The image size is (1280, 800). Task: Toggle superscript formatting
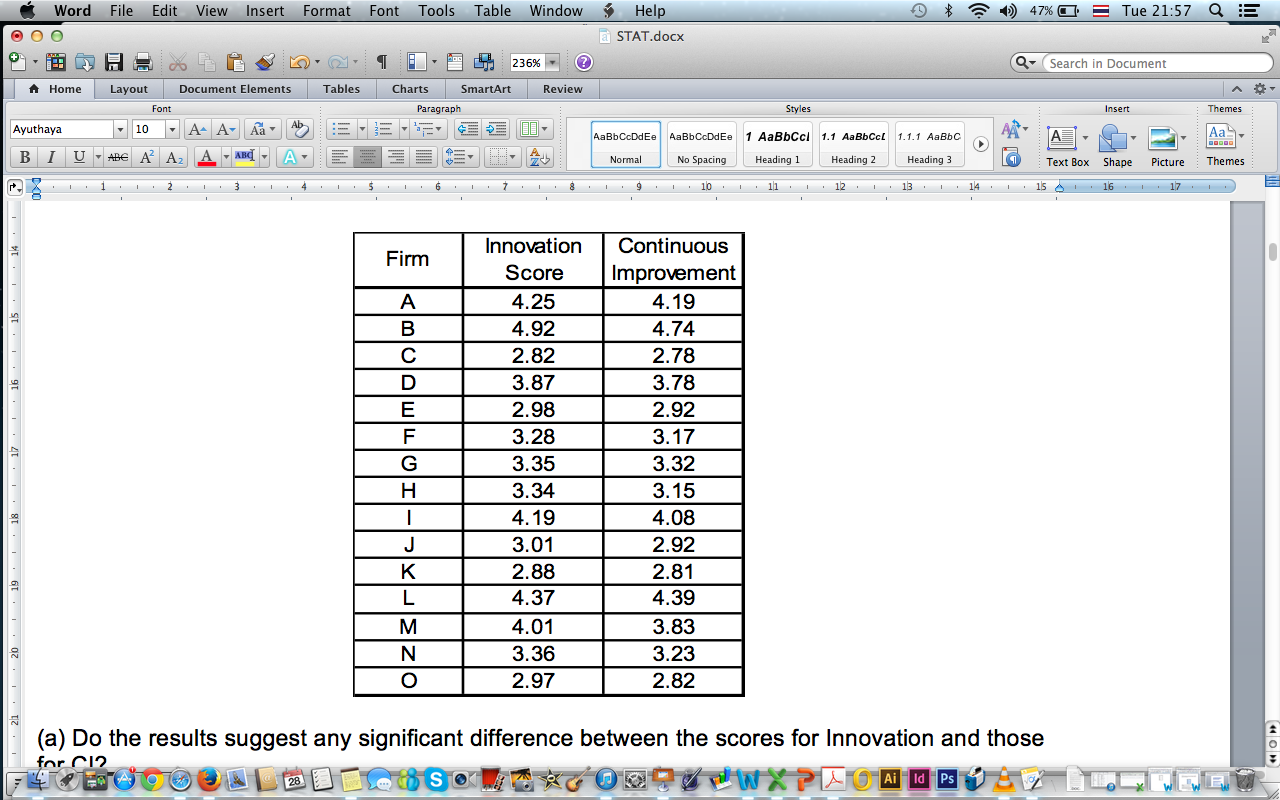pos(147,157)
